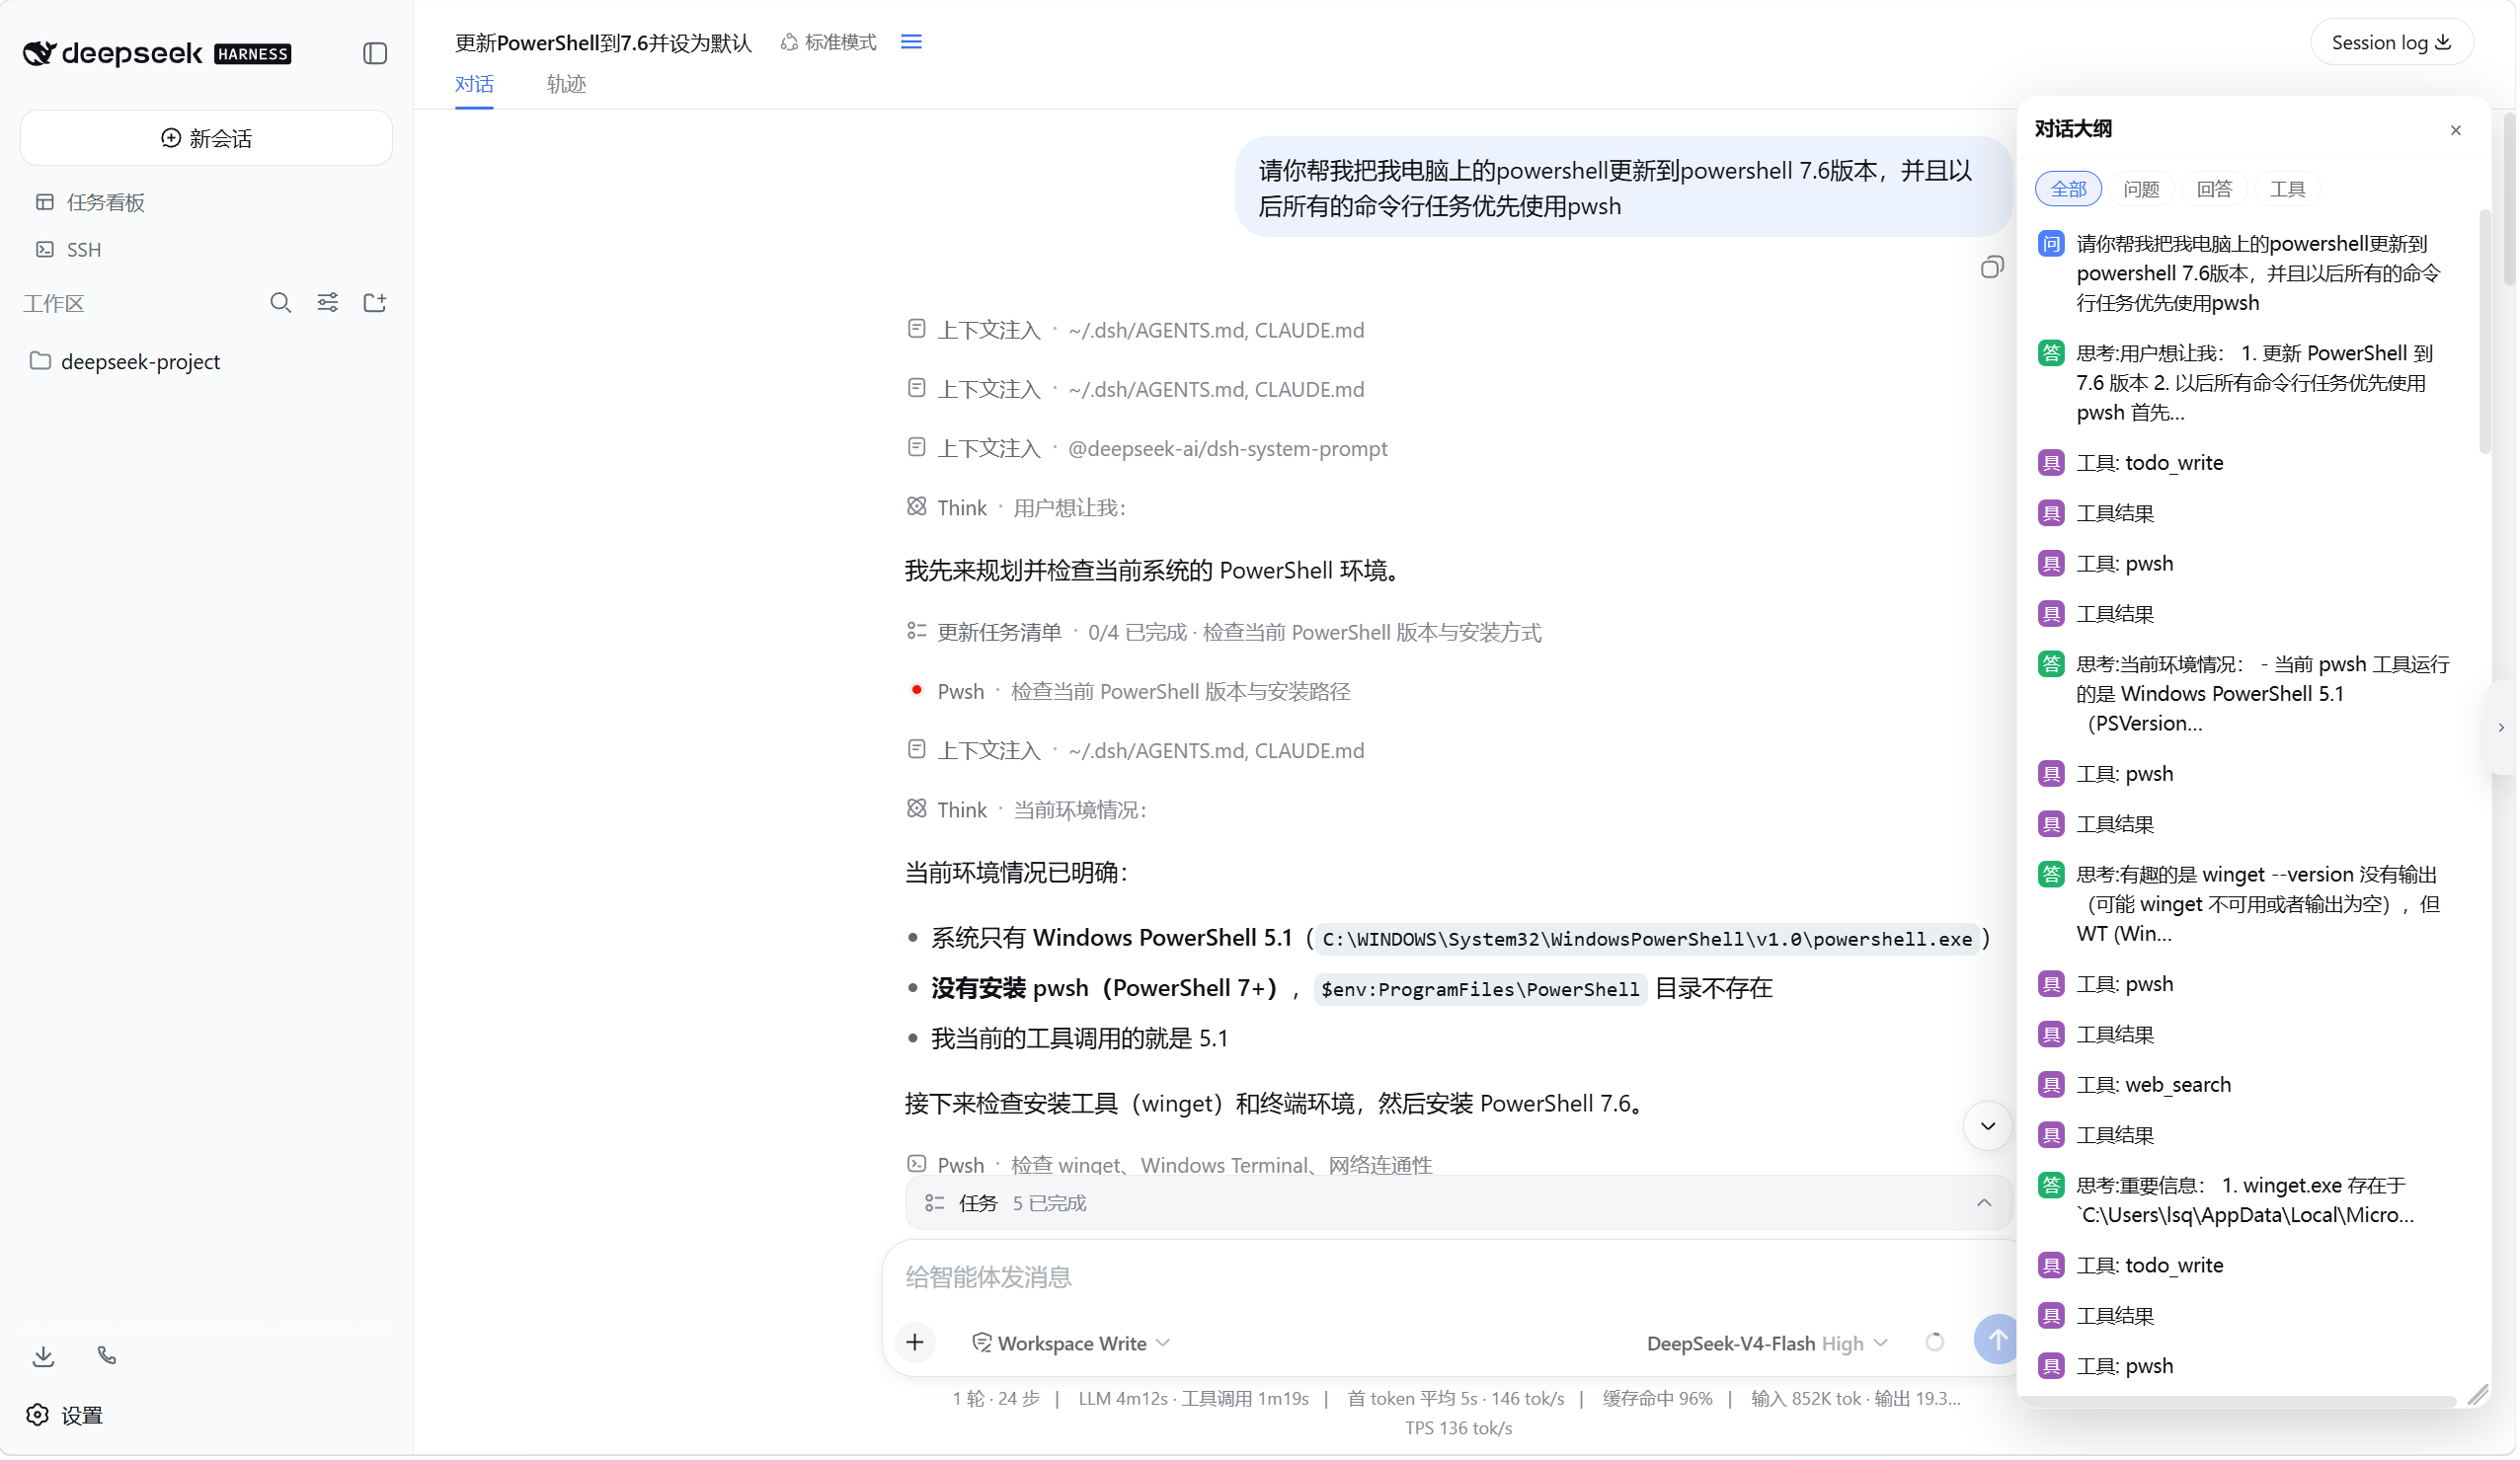
Task: Open workspace filter settings icon
Action: tap(327, 303)
